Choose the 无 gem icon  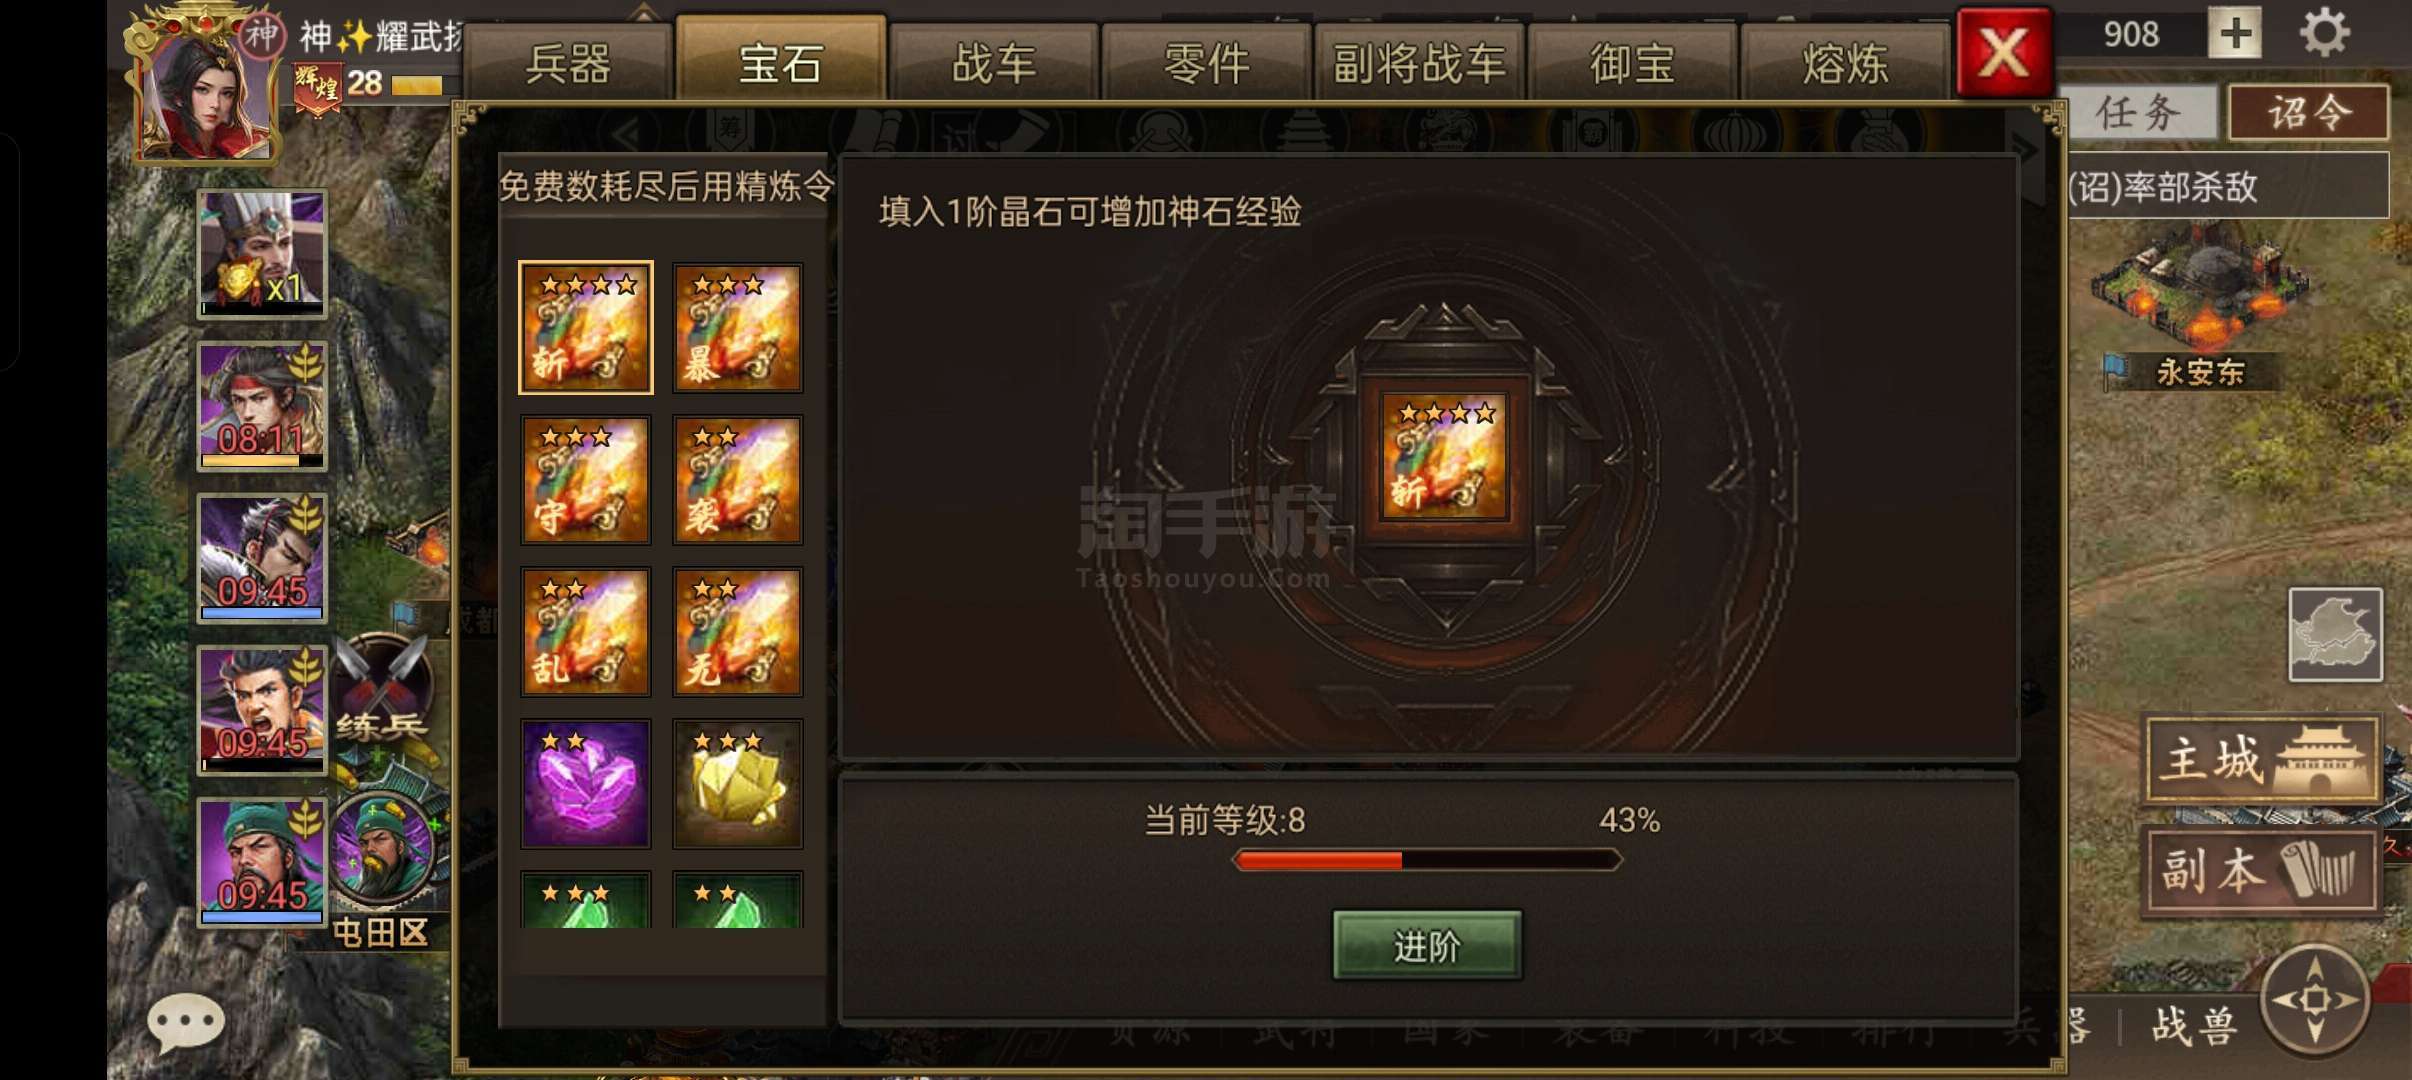[x=738, y=632]
